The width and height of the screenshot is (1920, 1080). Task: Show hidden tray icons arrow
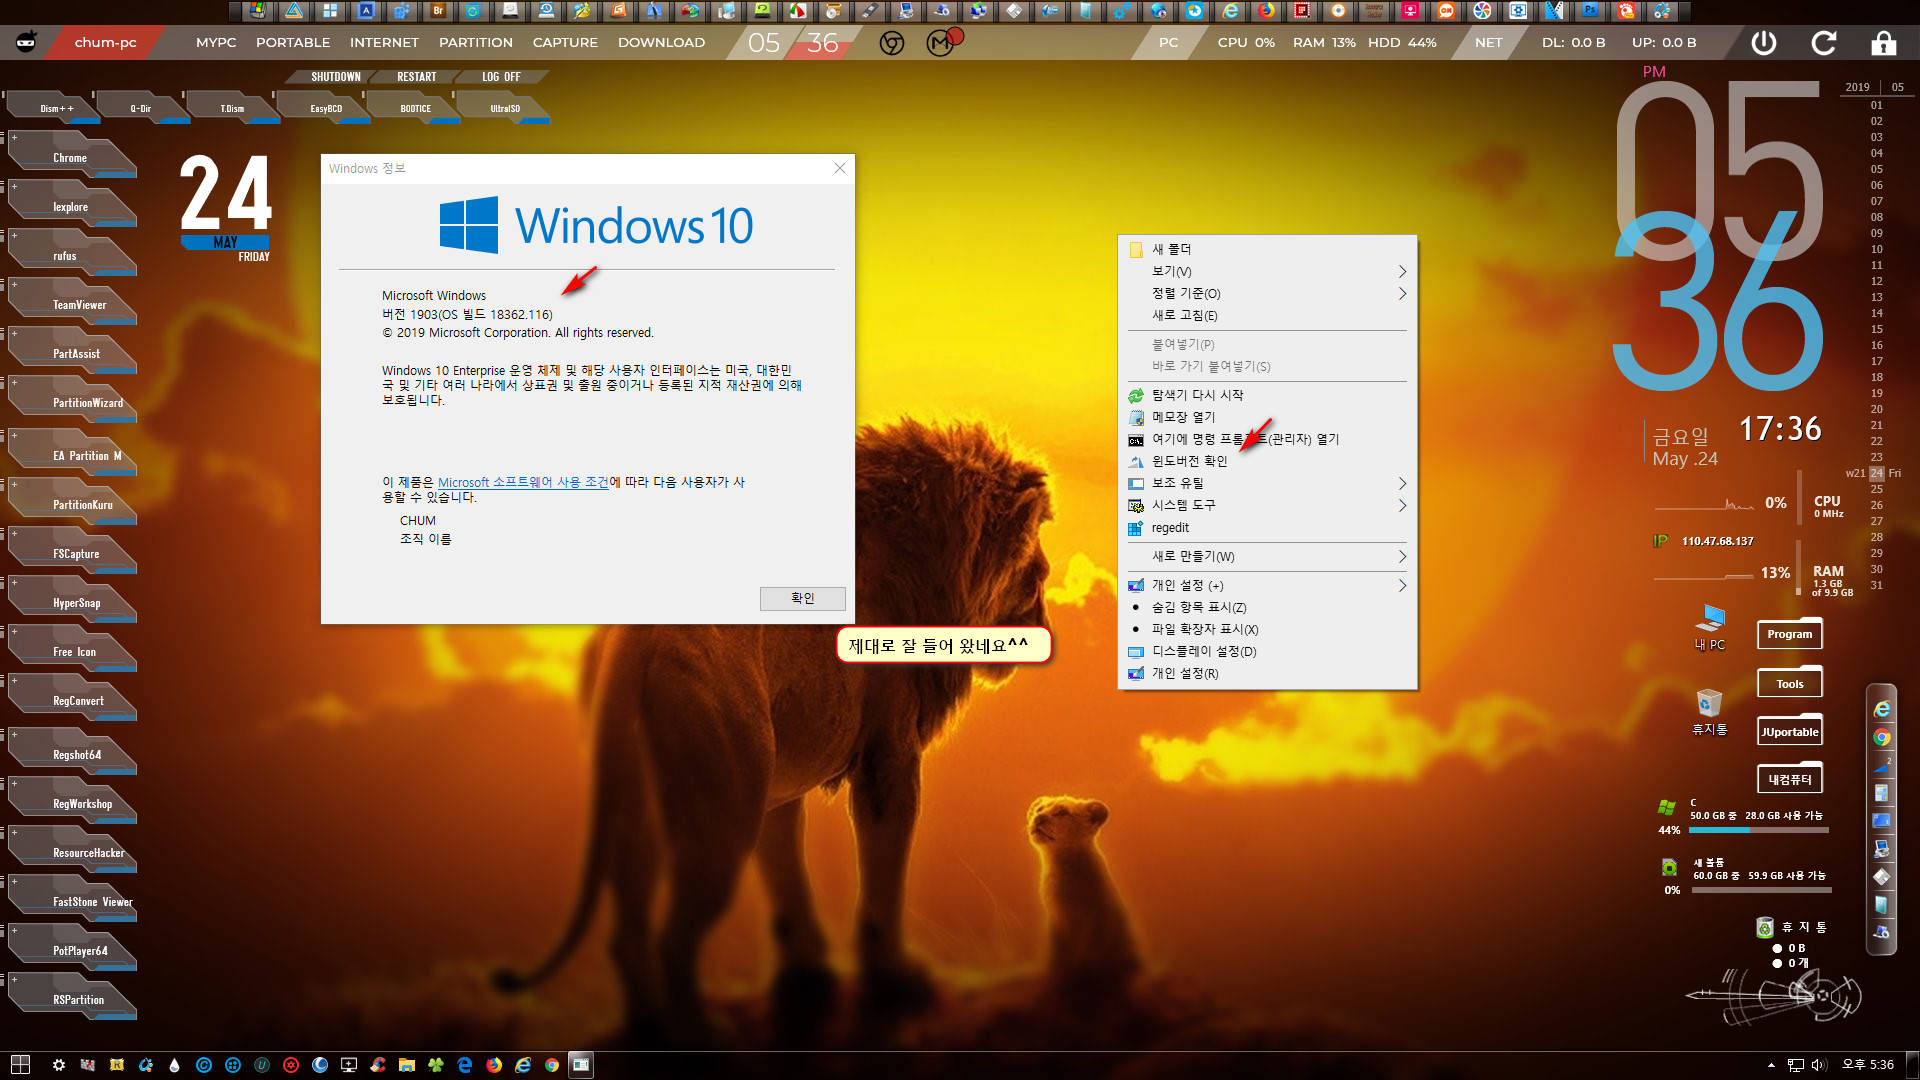click(1771, 1065)
